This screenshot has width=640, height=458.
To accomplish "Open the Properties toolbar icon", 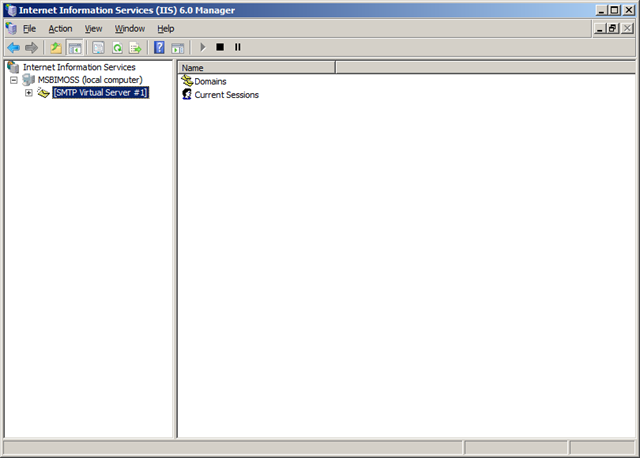I will (98, 48).
